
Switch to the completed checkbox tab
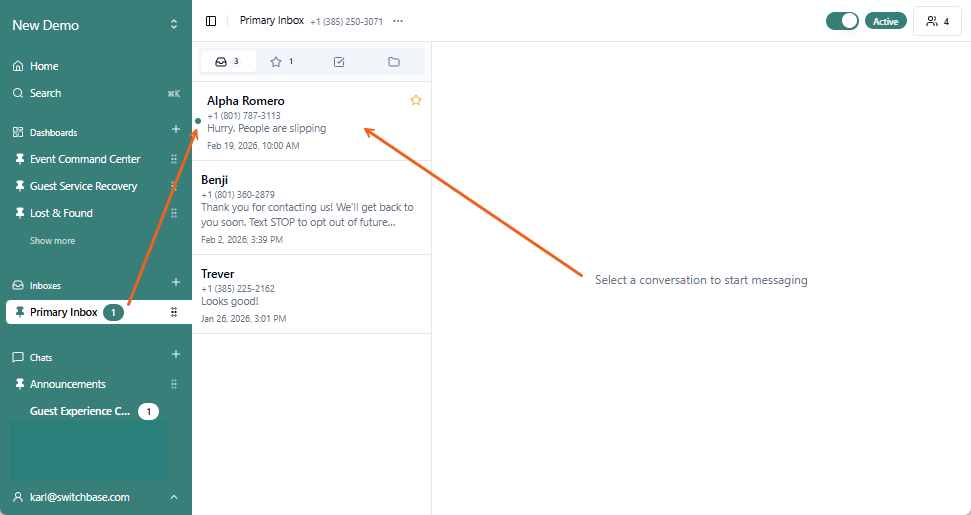click(x=339, y=62)
